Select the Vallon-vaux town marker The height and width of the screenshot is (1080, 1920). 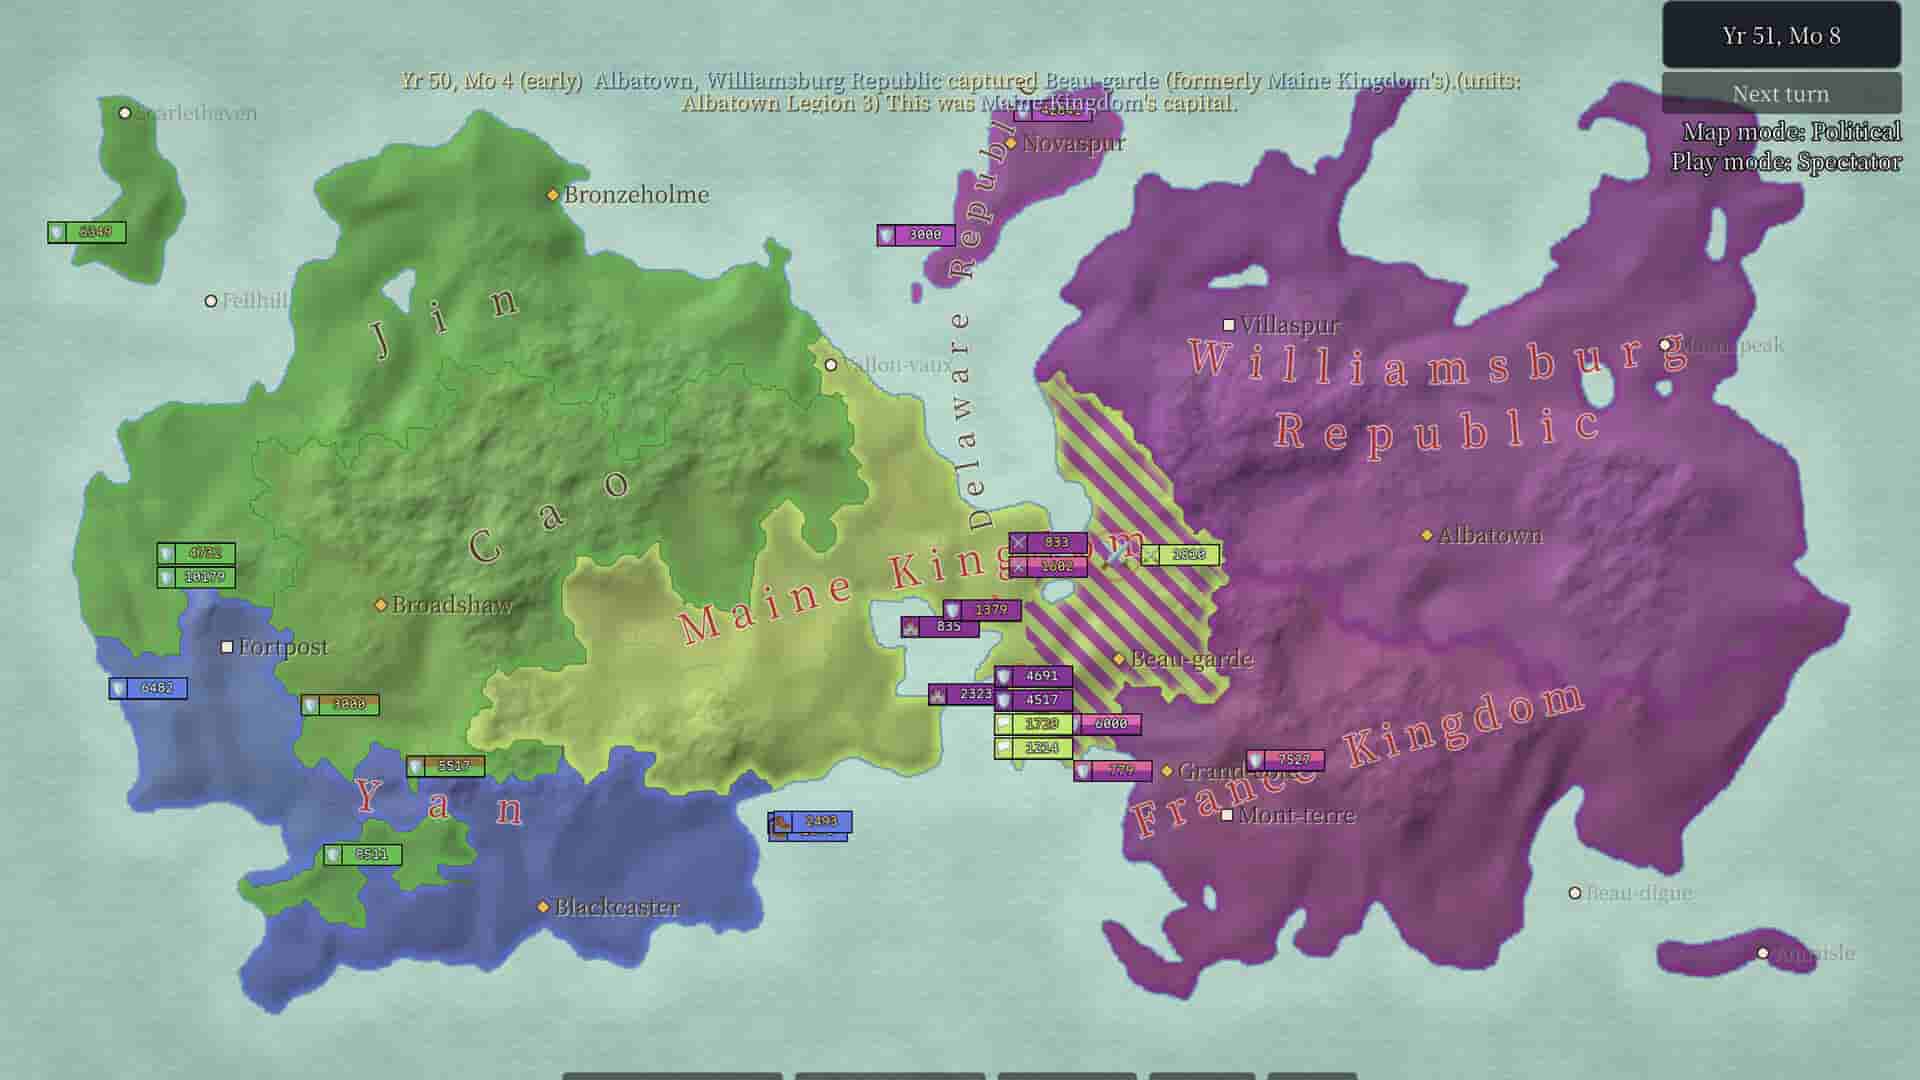[831, 365]
